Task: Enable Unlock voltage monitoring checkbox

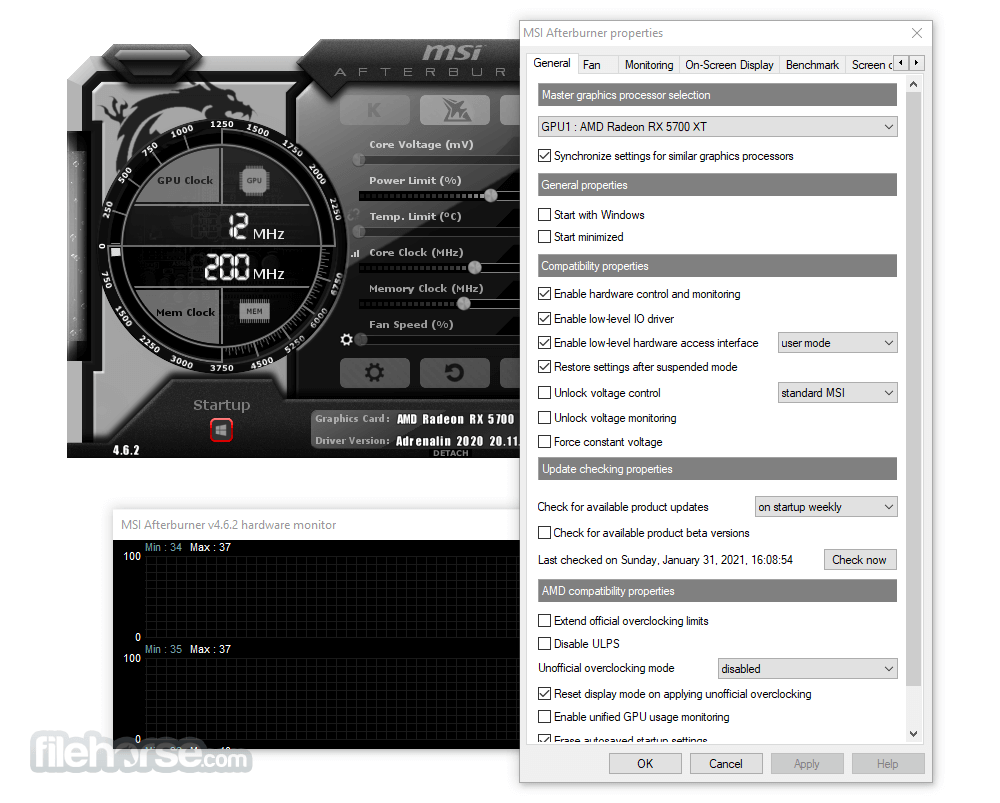Action: click(x=607, y=418)
